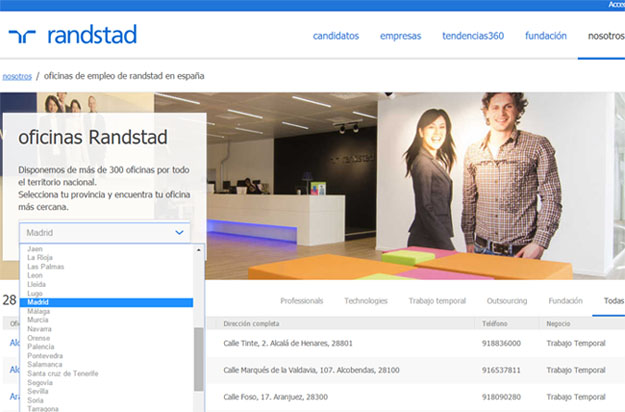The height and width of the screenshot is (412, 625).
Task: Click Trabajo Temporal in the Aranjuez row
Action: click(x=576, y=397)
